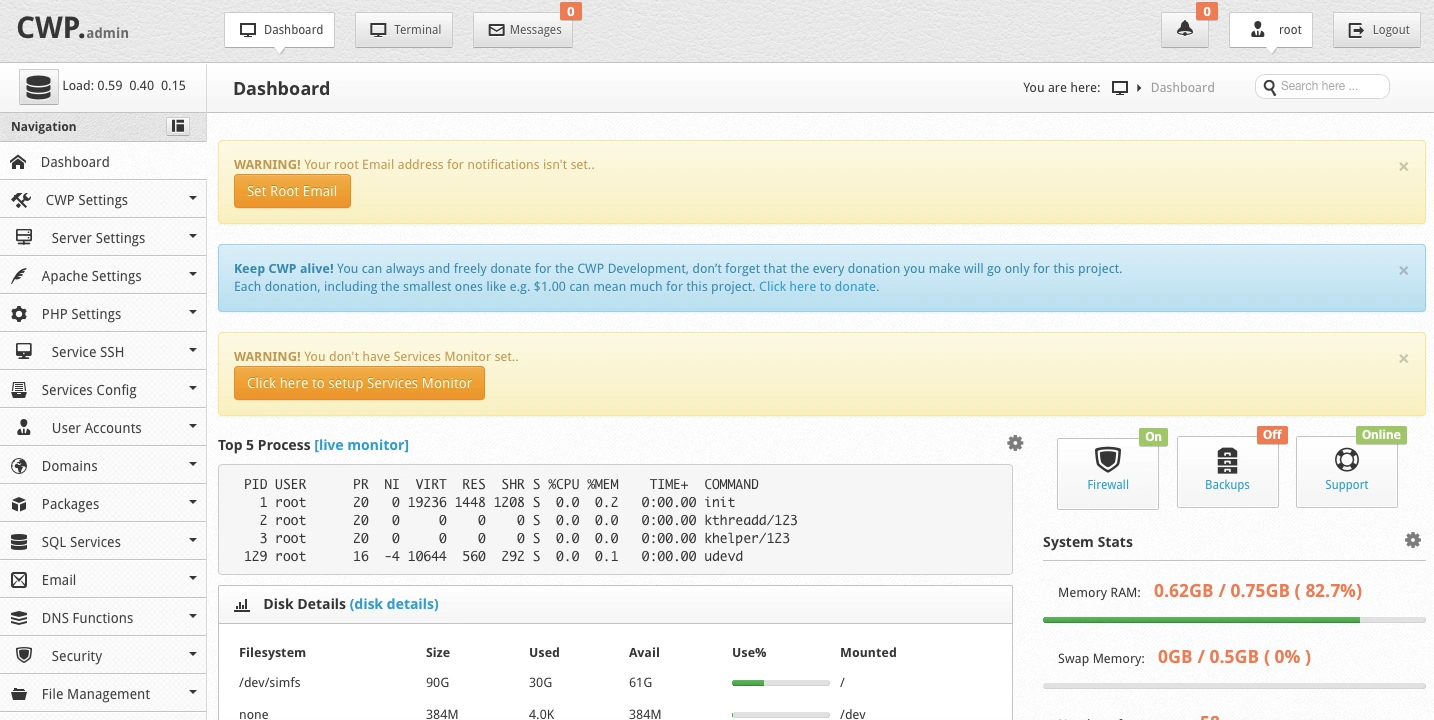
Task: Click the DNS Functions icon
Action: pyautogui.click(x=19, y=618)
